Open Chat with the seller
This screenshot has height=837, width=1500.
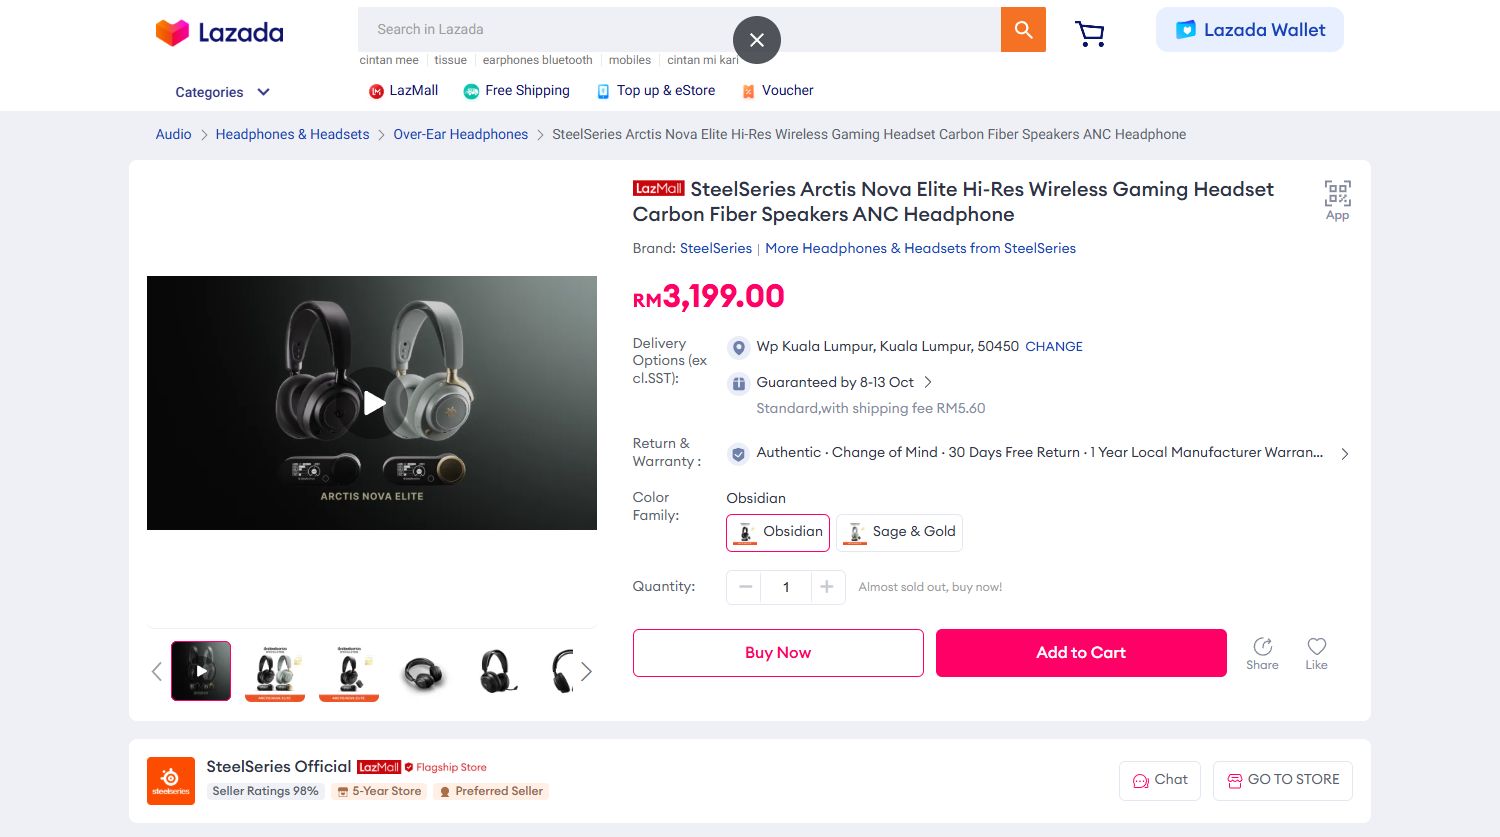pyautogui.click(x=1160, y=780)
